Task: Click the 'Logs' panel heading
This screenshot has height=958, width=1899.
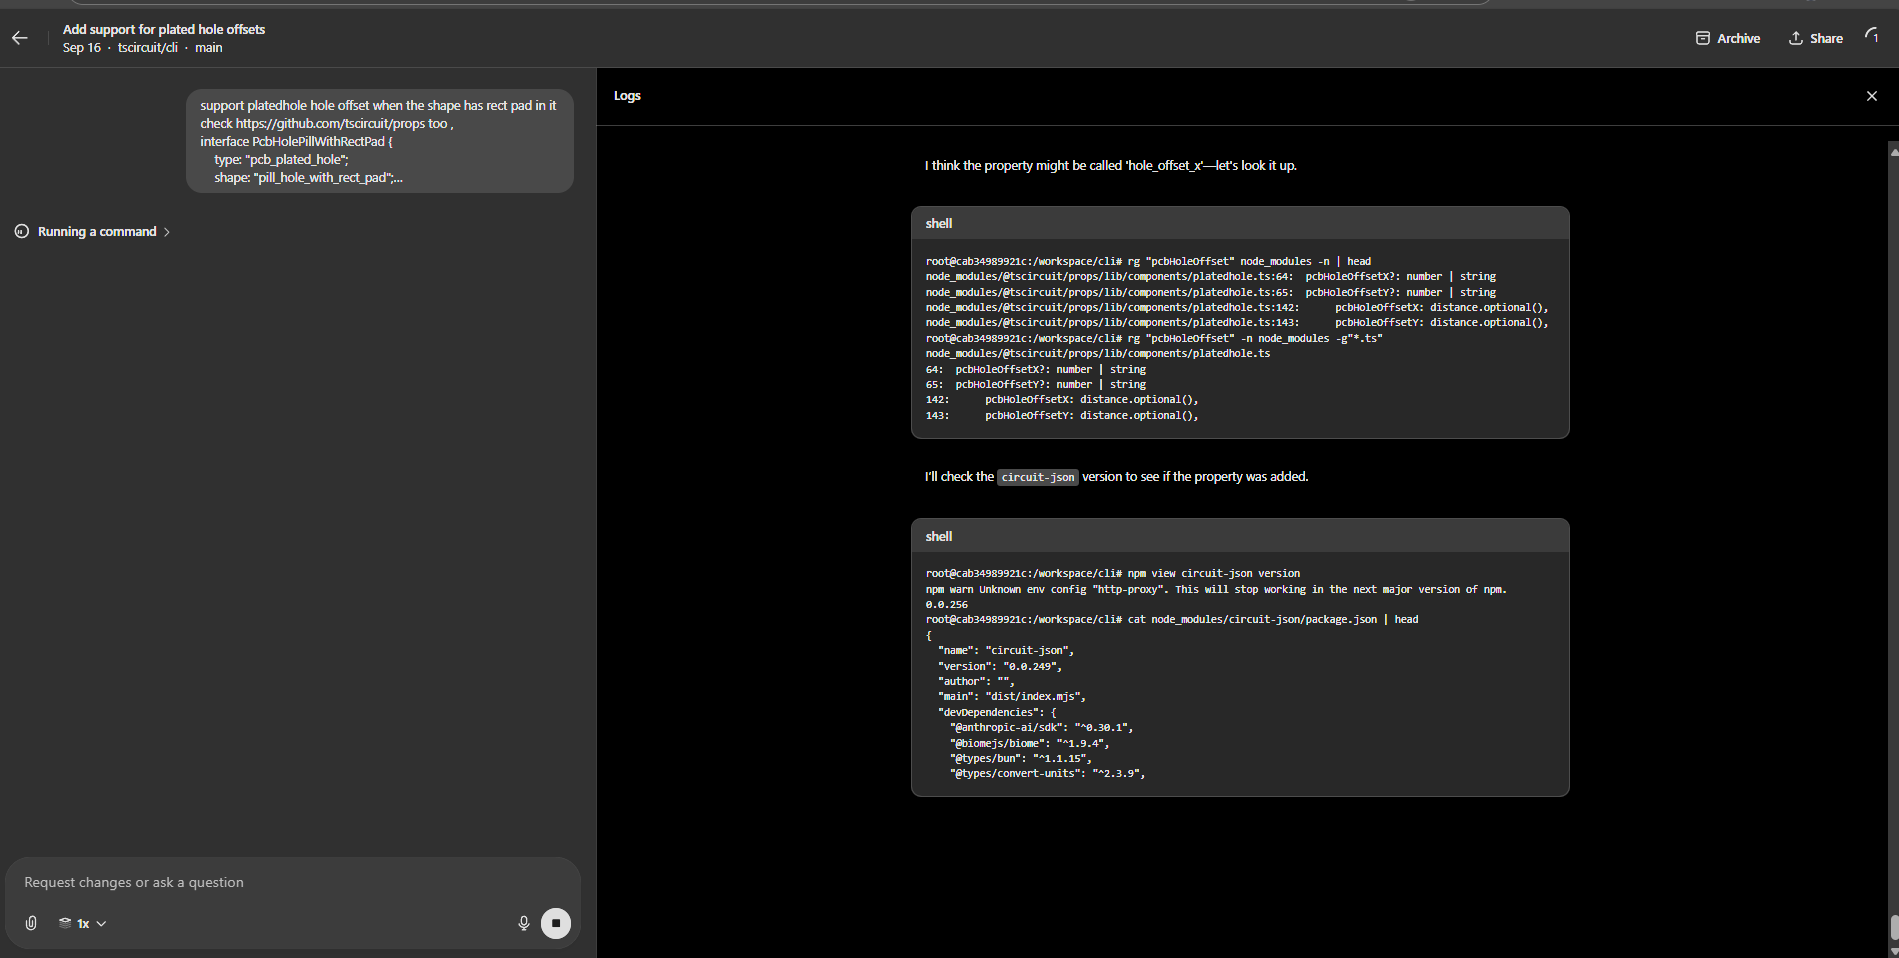Action: [627, 95]
